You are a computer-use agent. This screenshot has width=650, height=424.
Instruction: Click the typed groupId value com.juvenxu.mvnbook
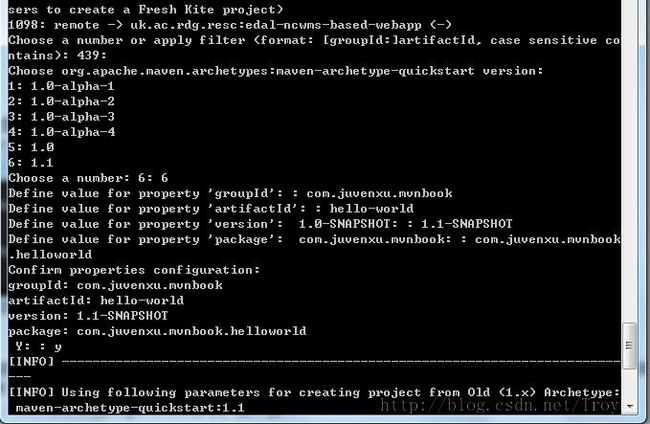[379, 194]
